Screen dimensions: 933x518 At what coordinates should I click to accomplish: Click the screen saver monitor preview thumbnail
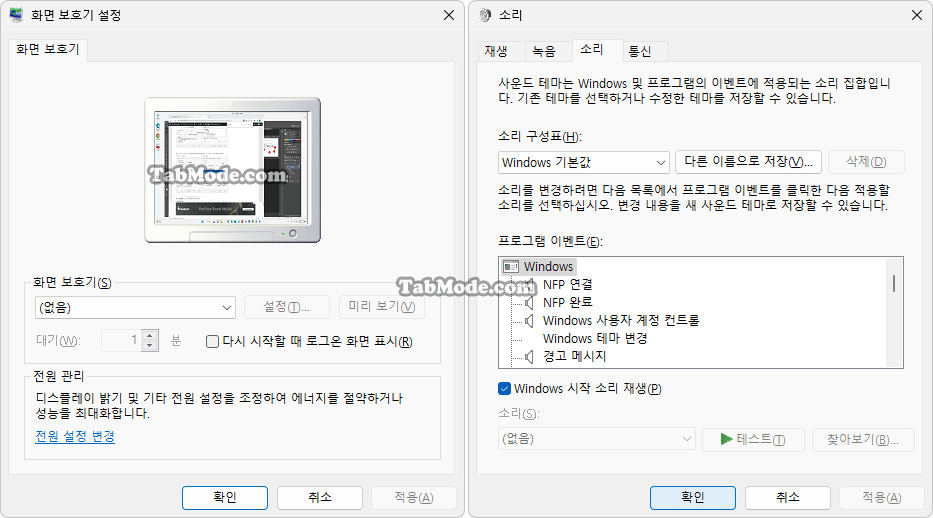tap(233, 170)
